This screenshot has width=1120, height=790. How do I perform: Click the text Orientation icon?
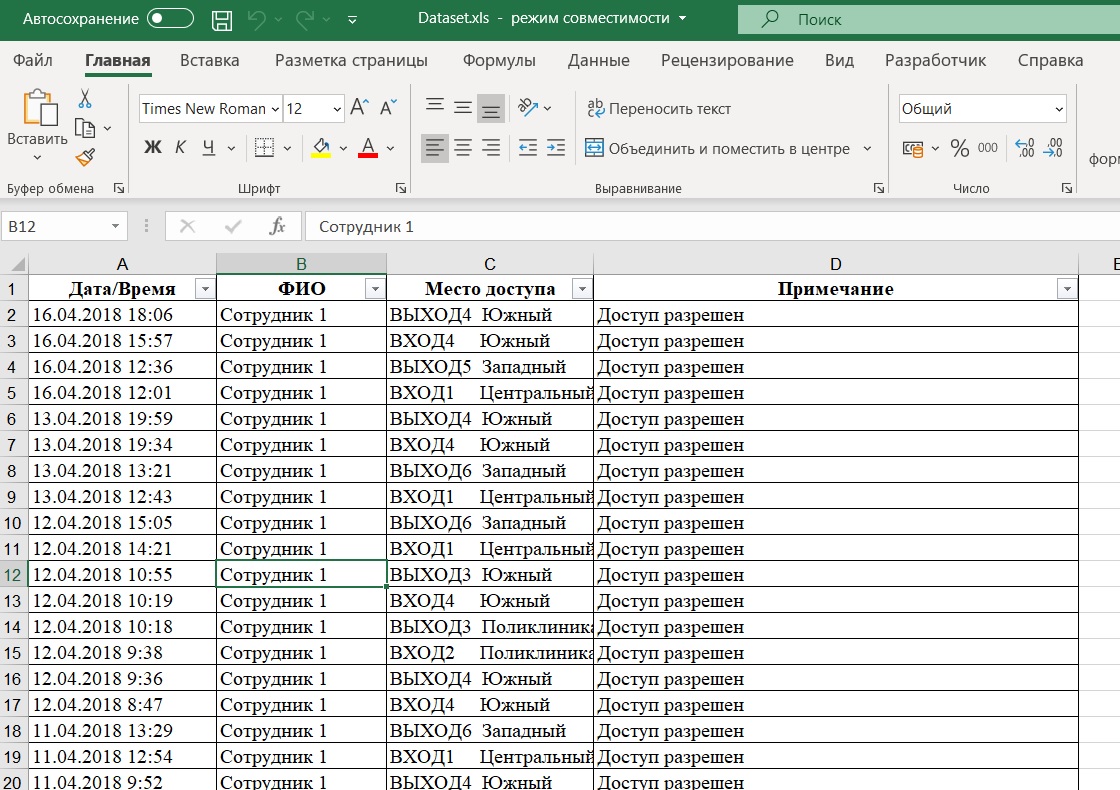point(529,108)
